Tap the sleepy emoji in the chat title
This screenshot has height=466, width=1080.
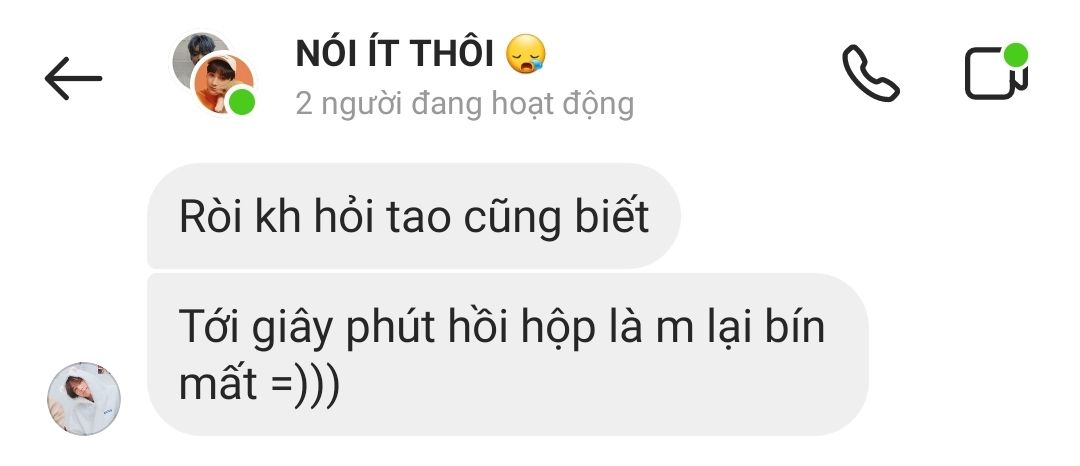pos(526,54)
